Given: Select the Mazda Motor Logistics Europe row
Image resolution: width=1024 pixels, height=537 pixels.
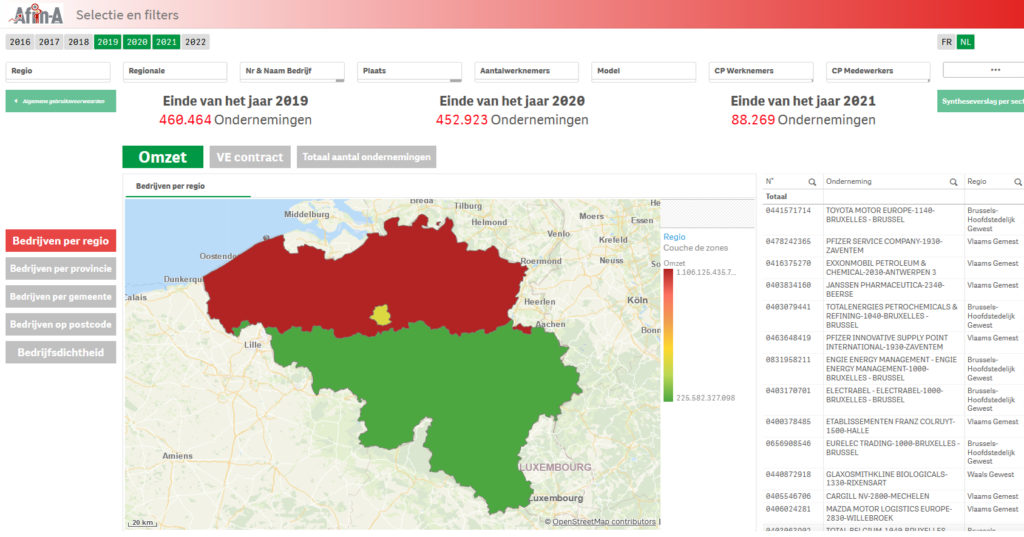Looking at the screenshot, I should click(893, 513).
